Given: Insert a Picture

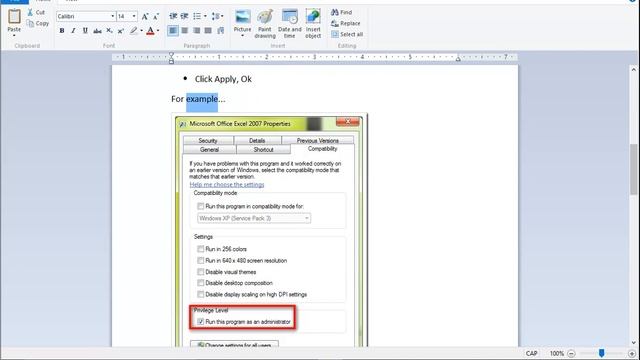Looking at the screenshot, I should pos(242,21).
